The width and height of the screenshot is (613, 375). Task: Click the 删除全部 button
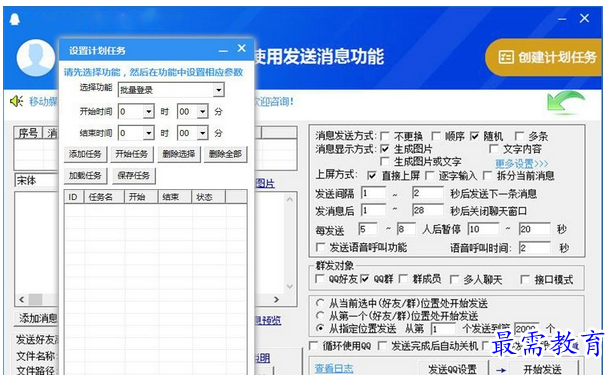[x=225, y=154]
